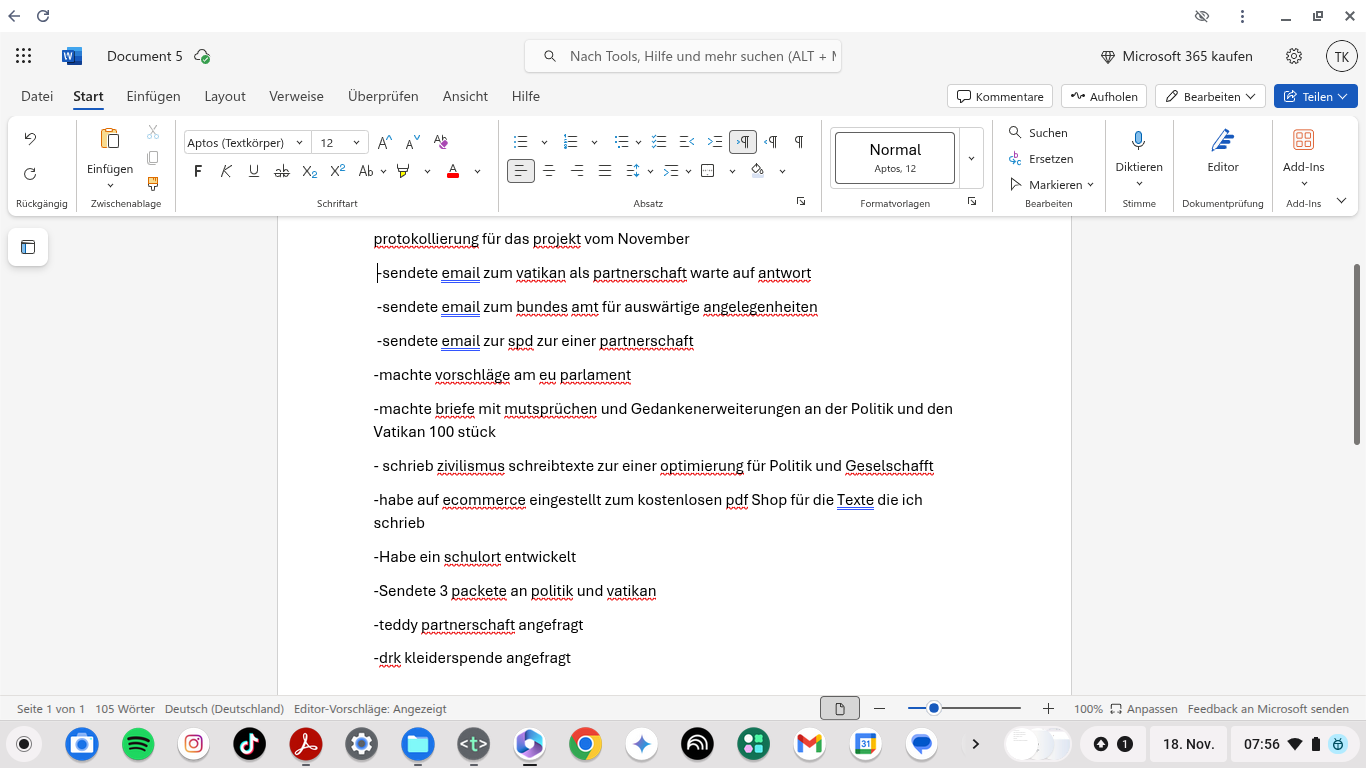Open the TK account profile circle

click(x=1342, y=56)
